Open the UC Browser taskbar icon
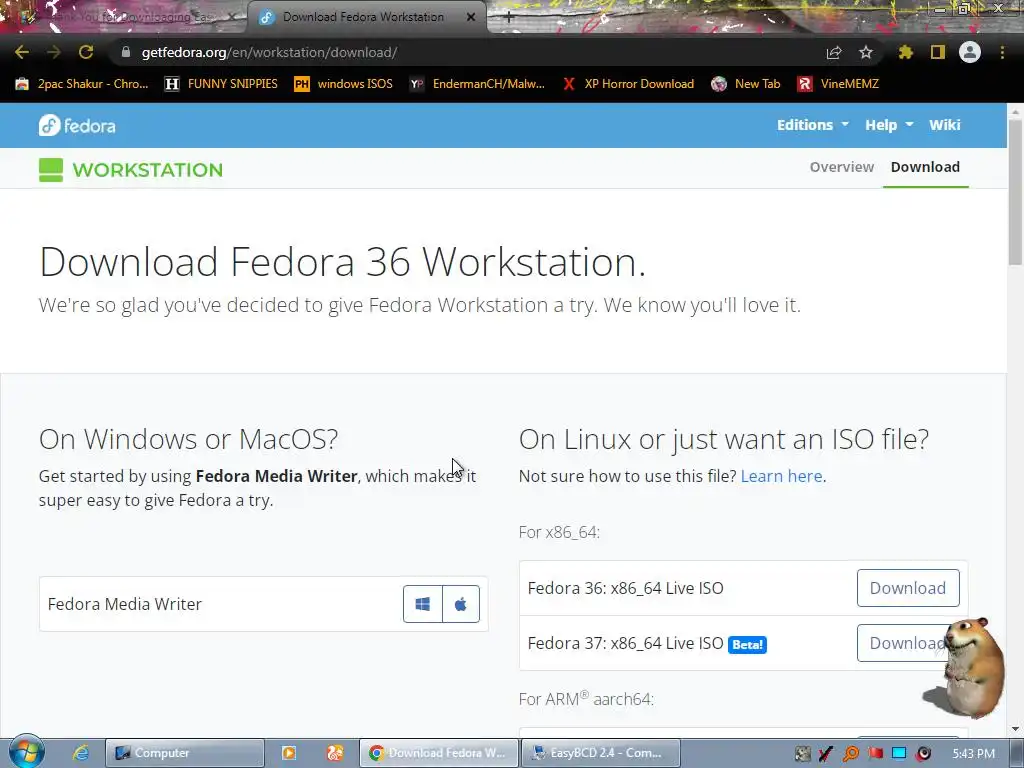 pos(334,753)
